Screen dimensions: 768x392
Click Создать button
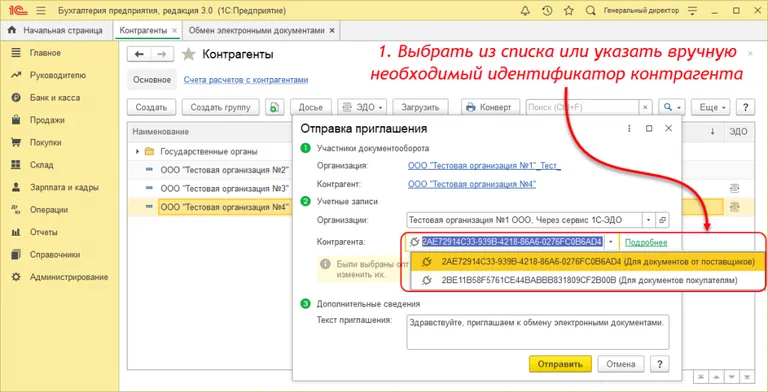[x=151, y=107]
